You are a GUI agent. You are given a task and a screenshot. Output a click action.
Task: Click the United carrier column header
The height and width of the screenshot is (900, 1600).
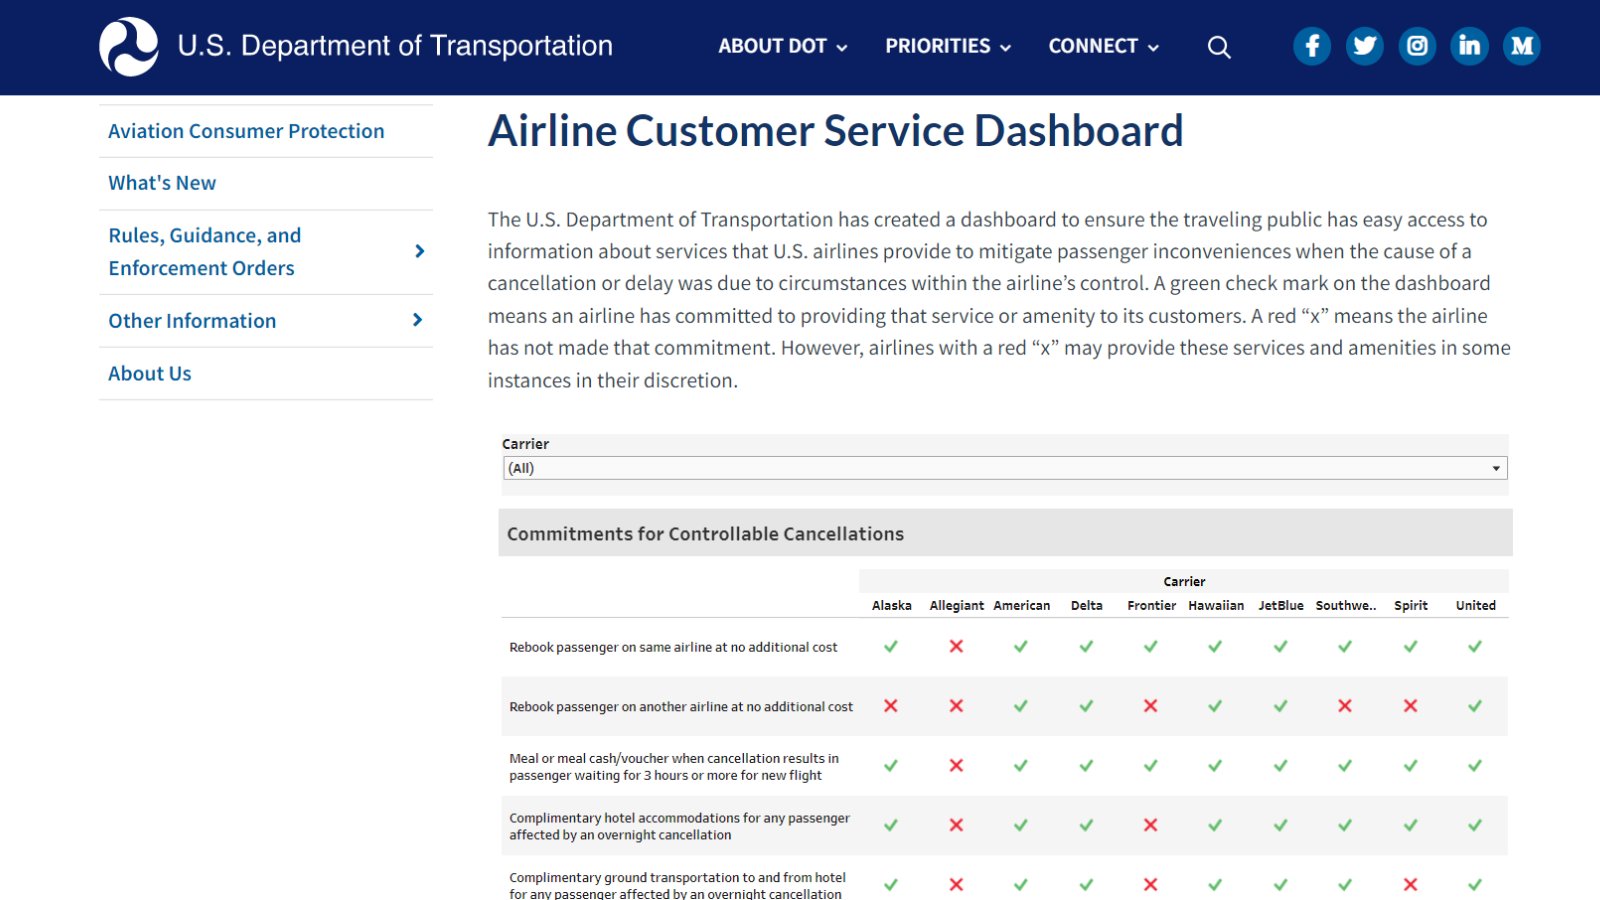(1476, 605)
